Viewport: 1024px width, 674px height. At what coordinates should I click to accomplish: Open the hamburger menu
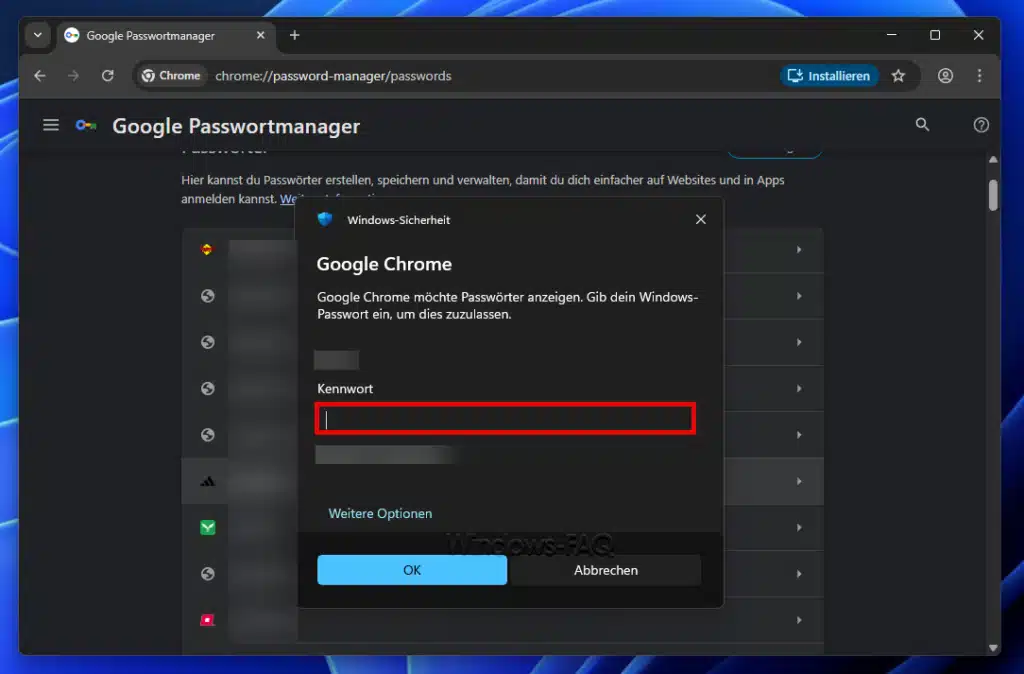pos(51,124)
